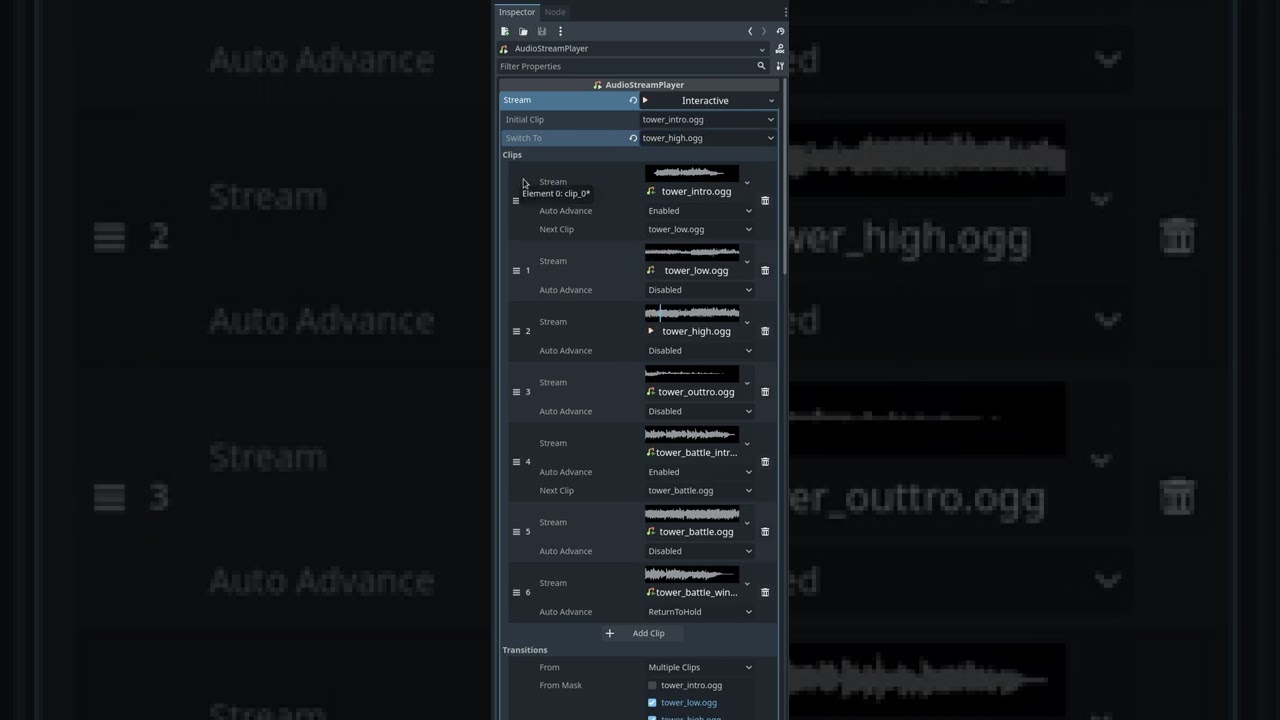The image size is (1280, 720).
Task: Grab the reorder handle for clip 4
Action: 516,462
